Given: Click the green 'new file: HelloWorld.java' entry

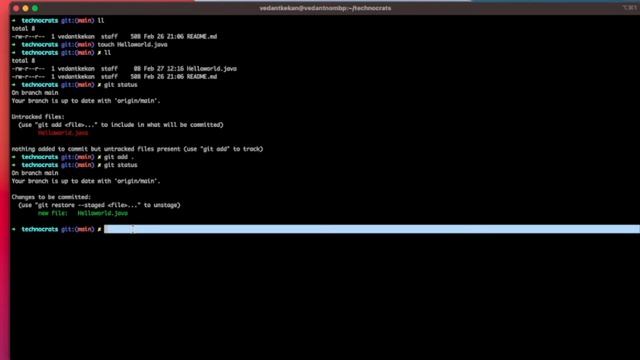Looking at the screenshot, I should click(x=83, y=213).
